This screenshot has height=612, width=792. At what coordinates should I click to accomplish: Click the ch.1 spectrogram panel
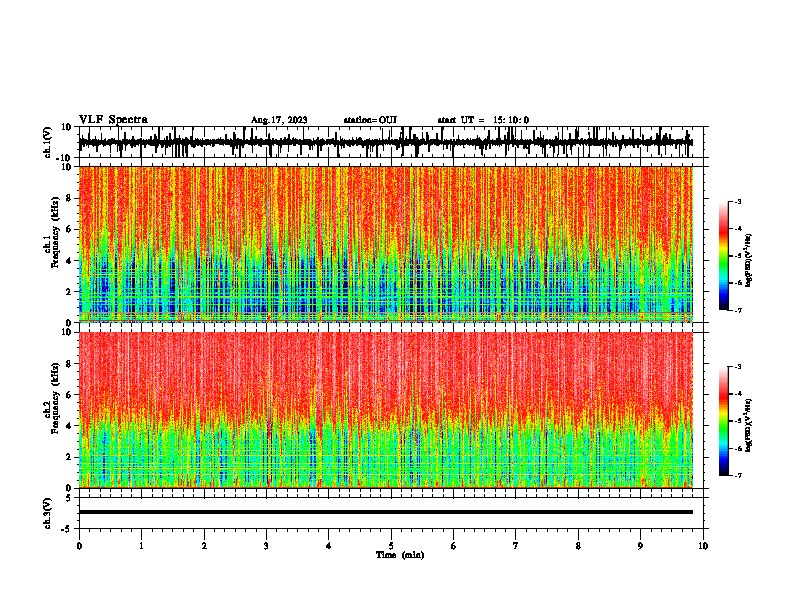[x=386, y=244]
